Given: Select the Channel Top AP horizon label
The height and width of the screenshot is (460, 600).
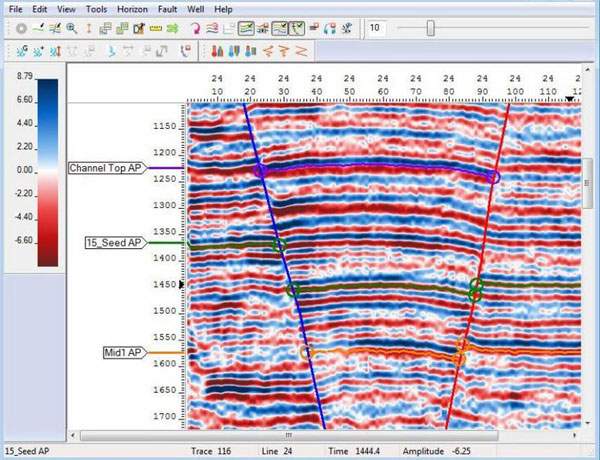Looking at the screenshot, I should tap(105, 169).
